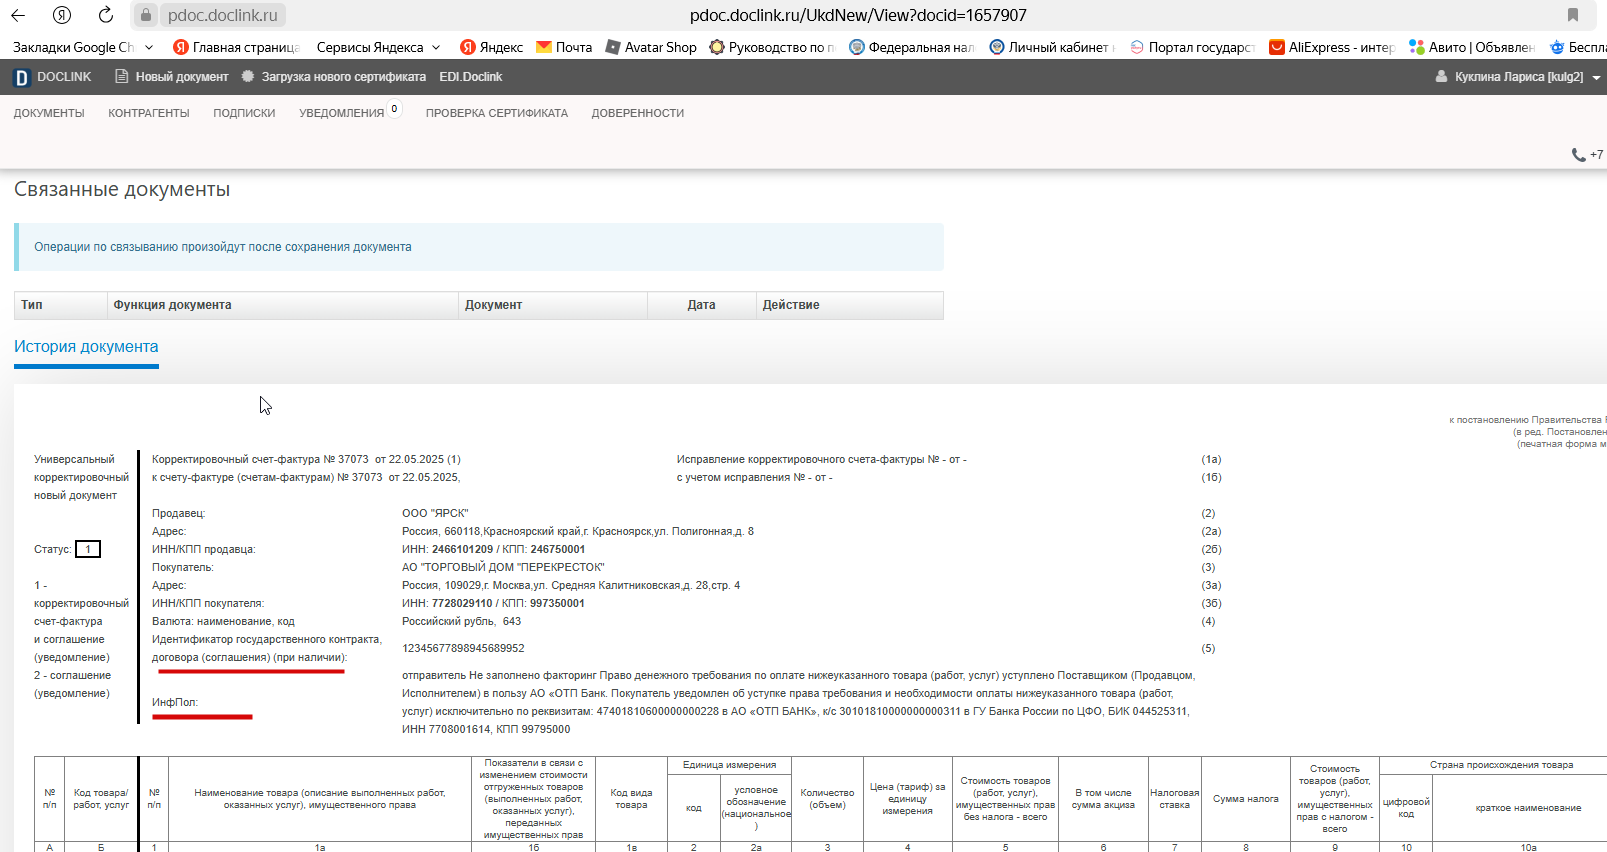Click the Налоговая ставка table header

tap(1175, 799)
